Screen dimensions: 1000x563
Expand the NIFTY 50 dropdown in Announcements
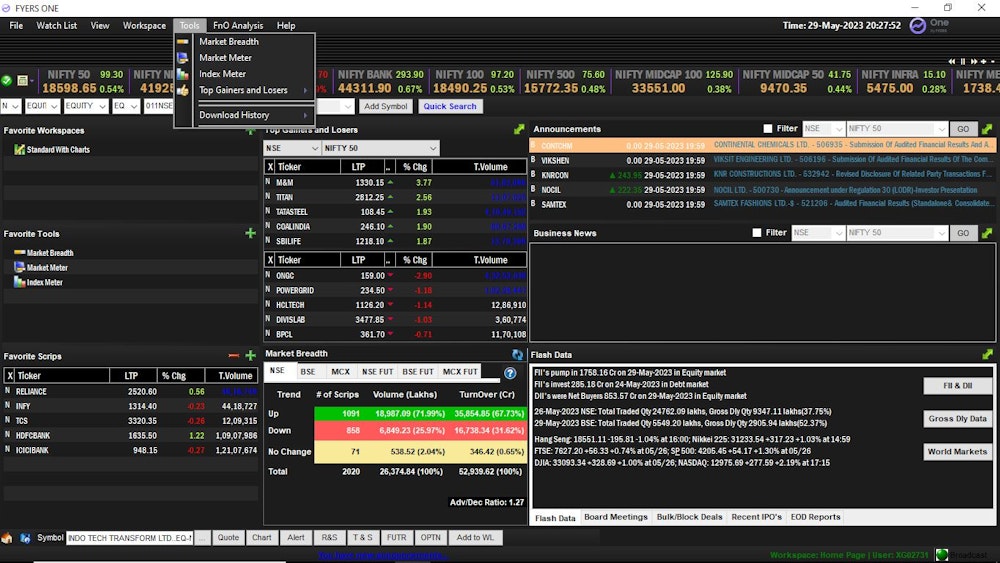point(896,129)
